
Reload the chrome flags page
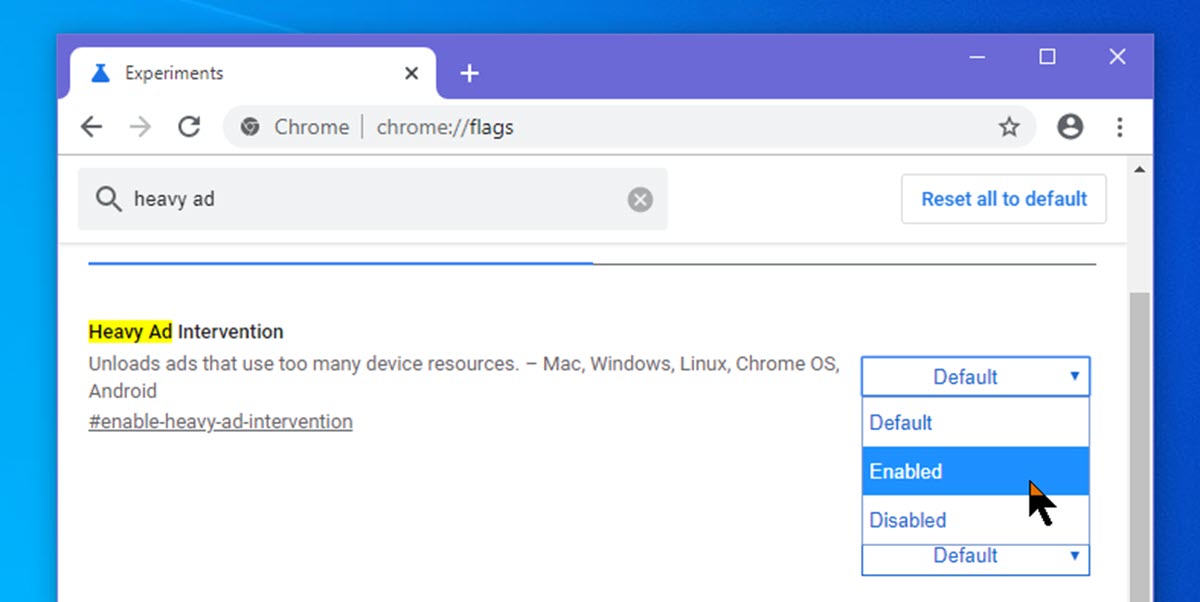[x=189, y=127]
